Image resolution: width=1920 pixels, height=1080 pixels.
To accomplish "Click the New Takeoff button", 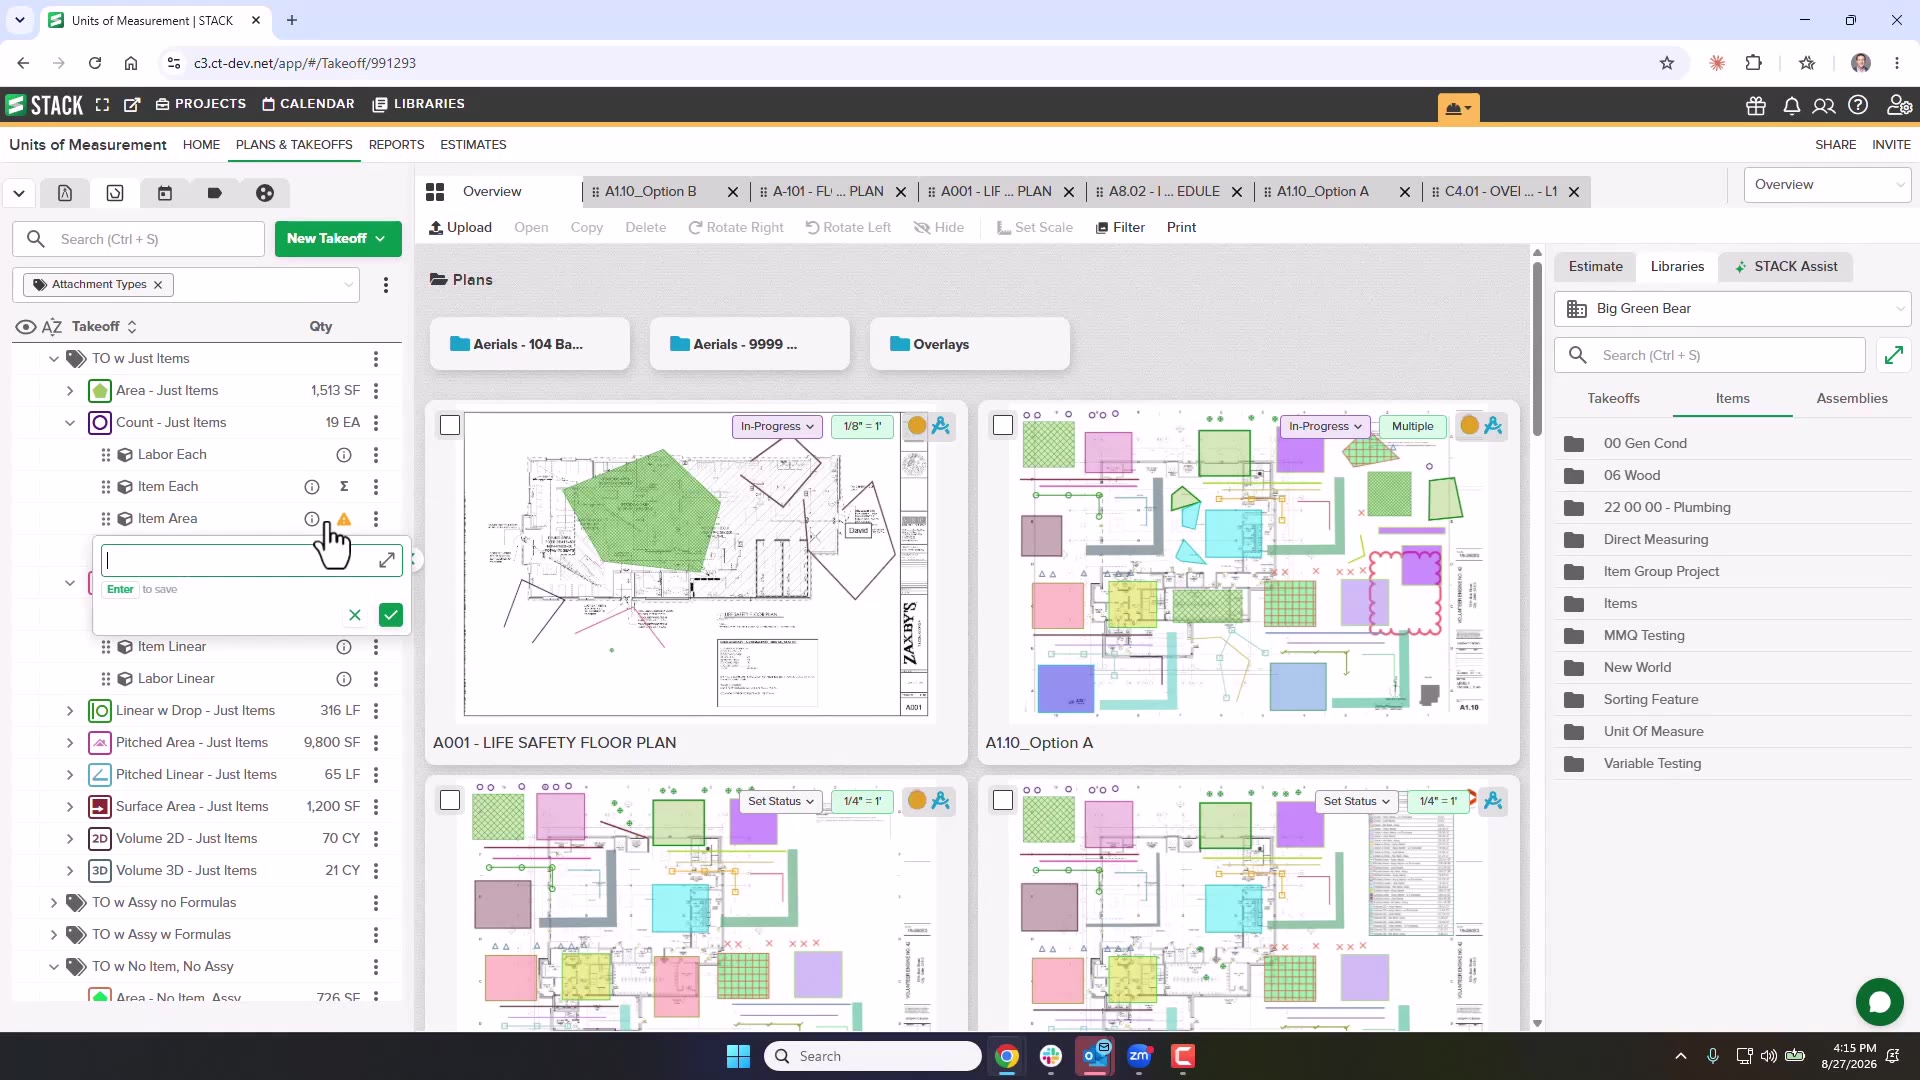I will coord(338,239).
